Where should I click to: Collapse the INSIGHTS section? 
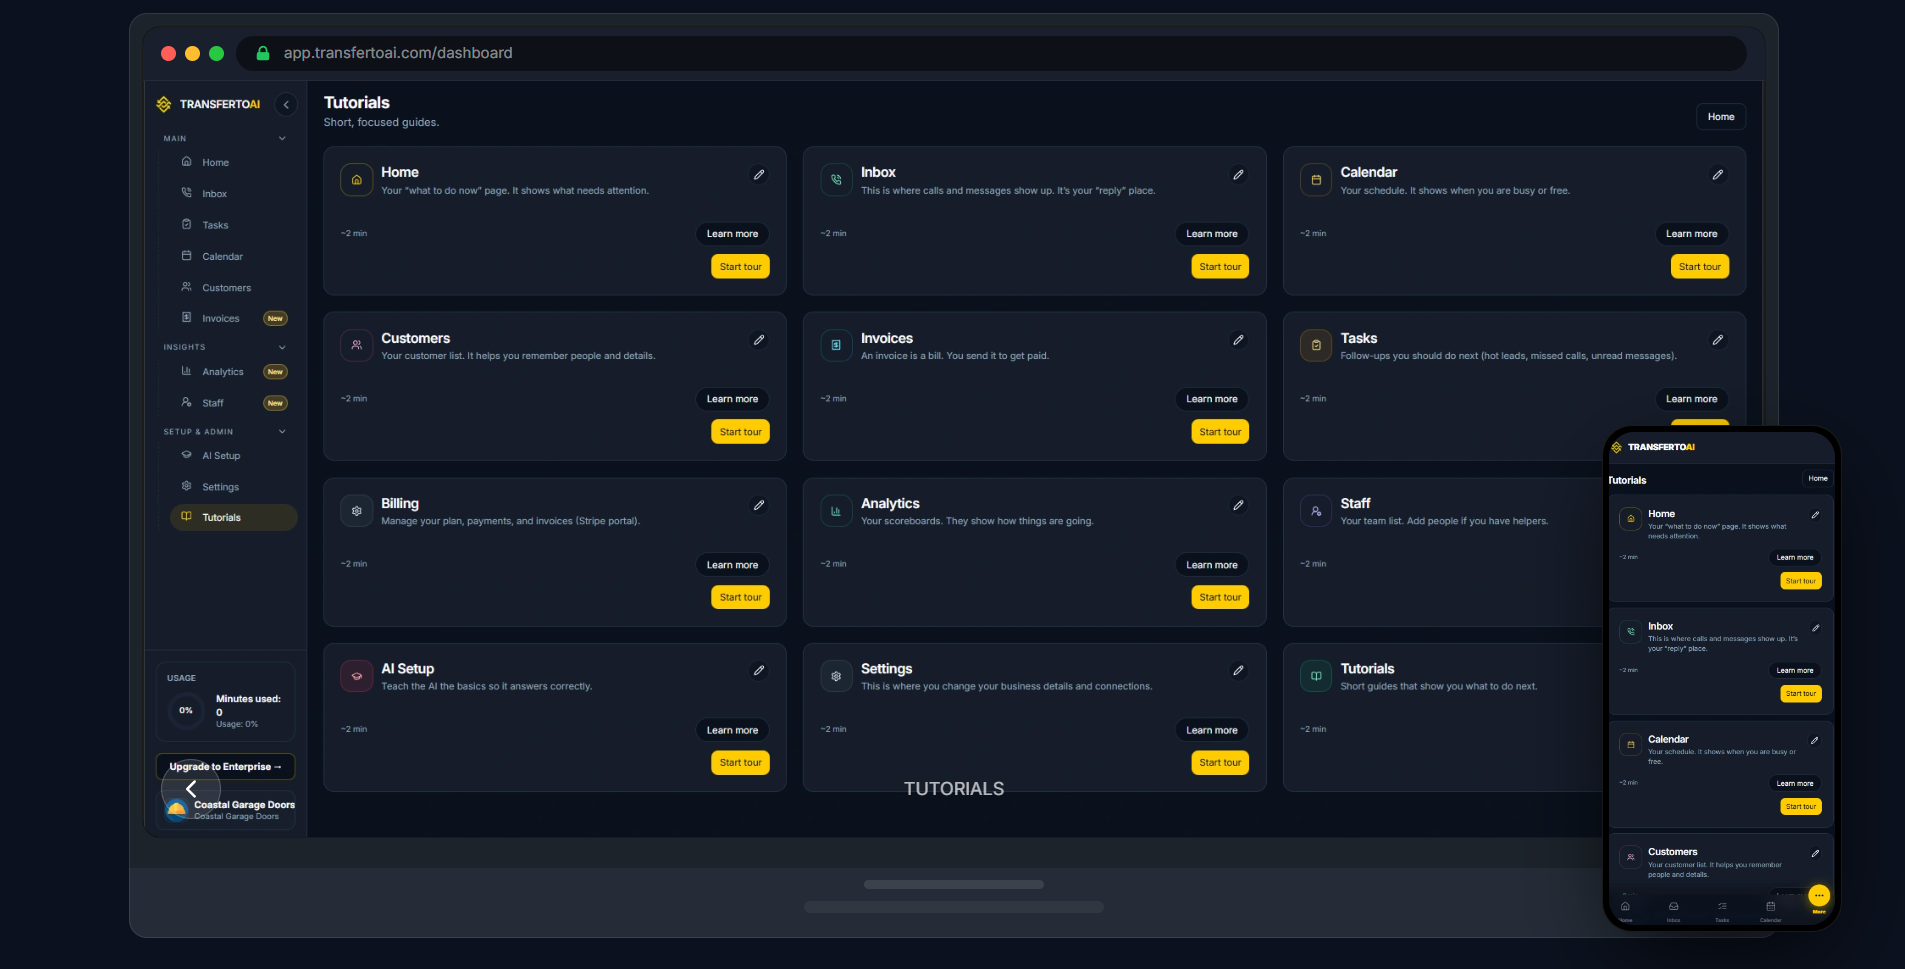tap(281, 347)
